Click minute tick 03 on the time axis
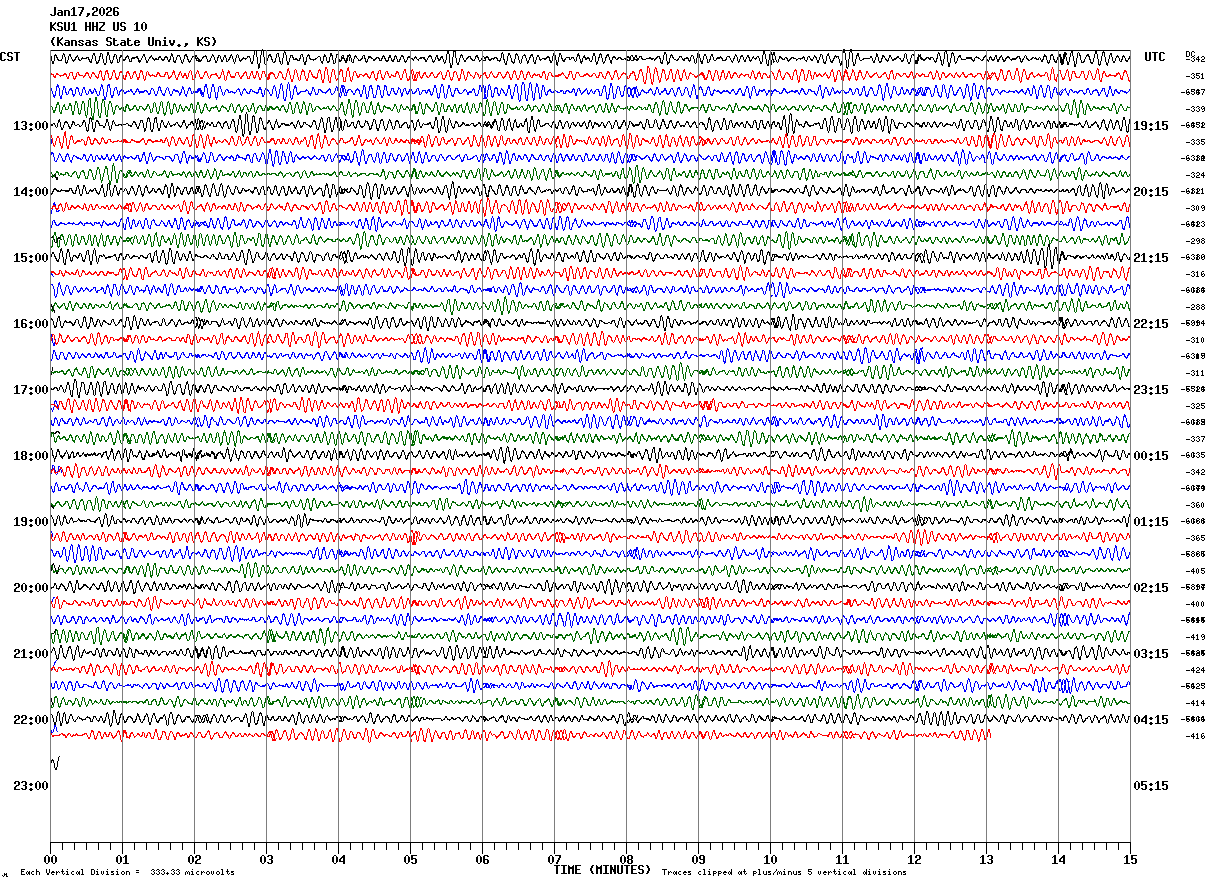The image size is (1210, 886). pyautogui.click(x=266, y=859)
